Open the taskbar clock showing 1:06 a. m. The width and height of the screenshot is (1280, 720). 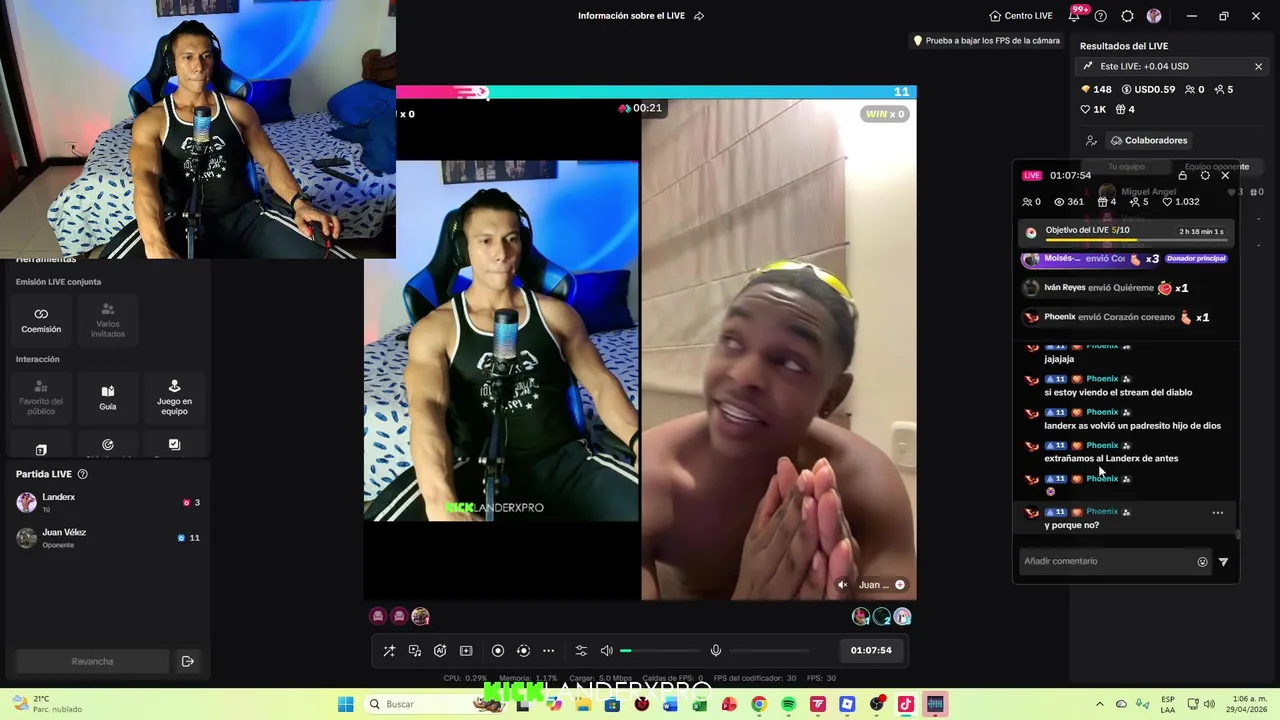[x=1248, y=704]
